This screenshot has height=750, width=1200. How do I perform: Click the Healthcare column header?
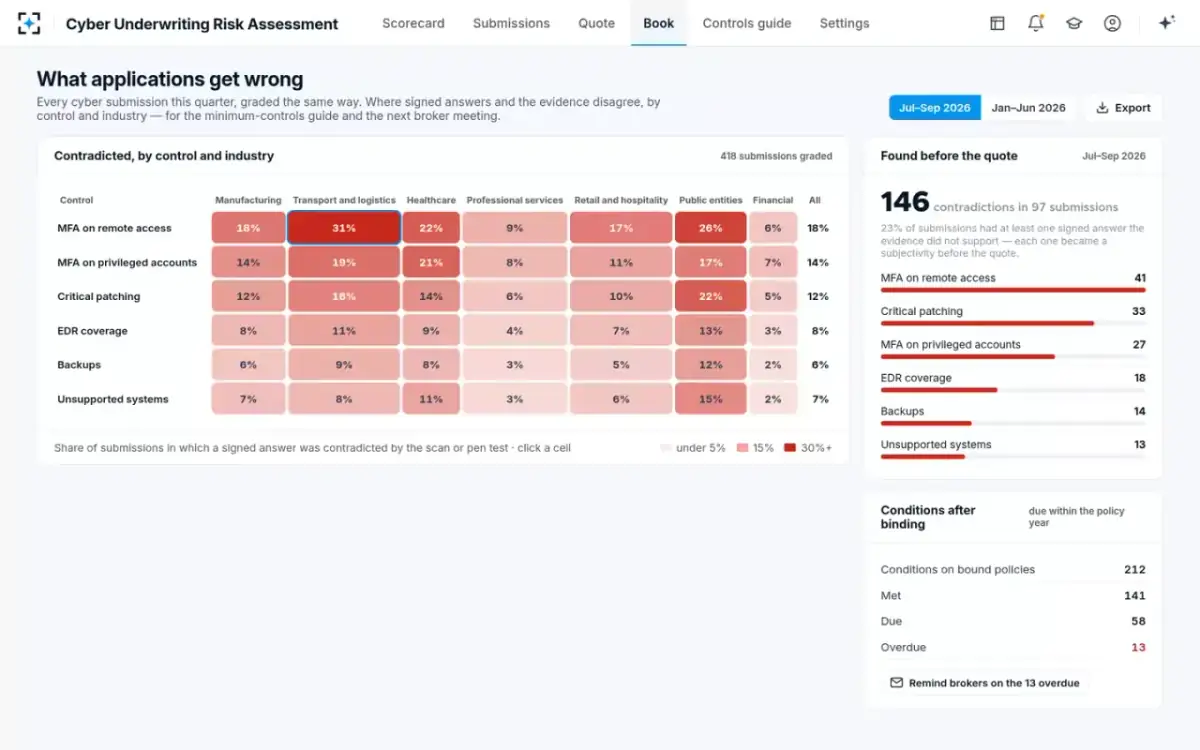431,200
